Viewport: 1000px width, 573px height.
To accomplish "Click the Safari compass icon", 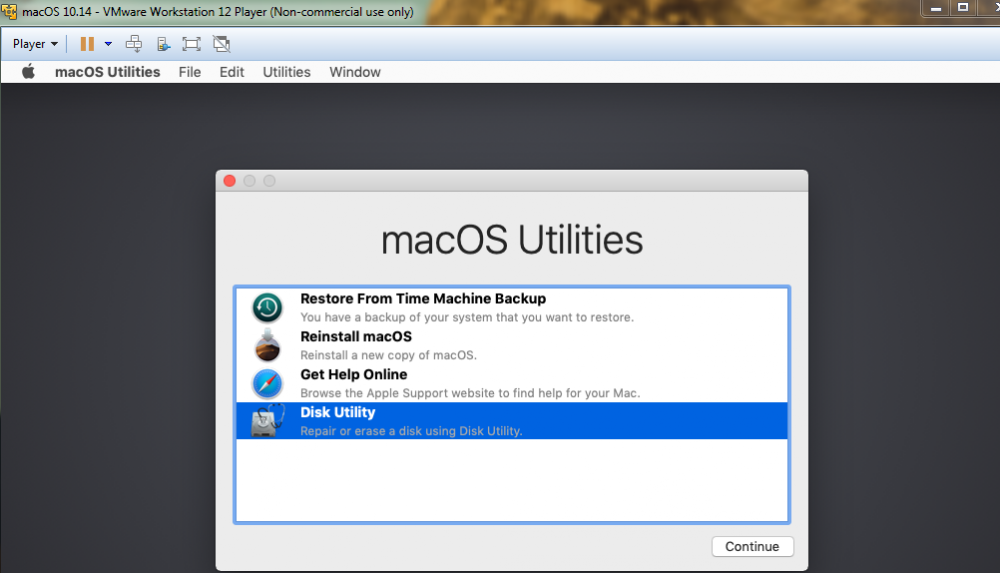I will point(267,383).
